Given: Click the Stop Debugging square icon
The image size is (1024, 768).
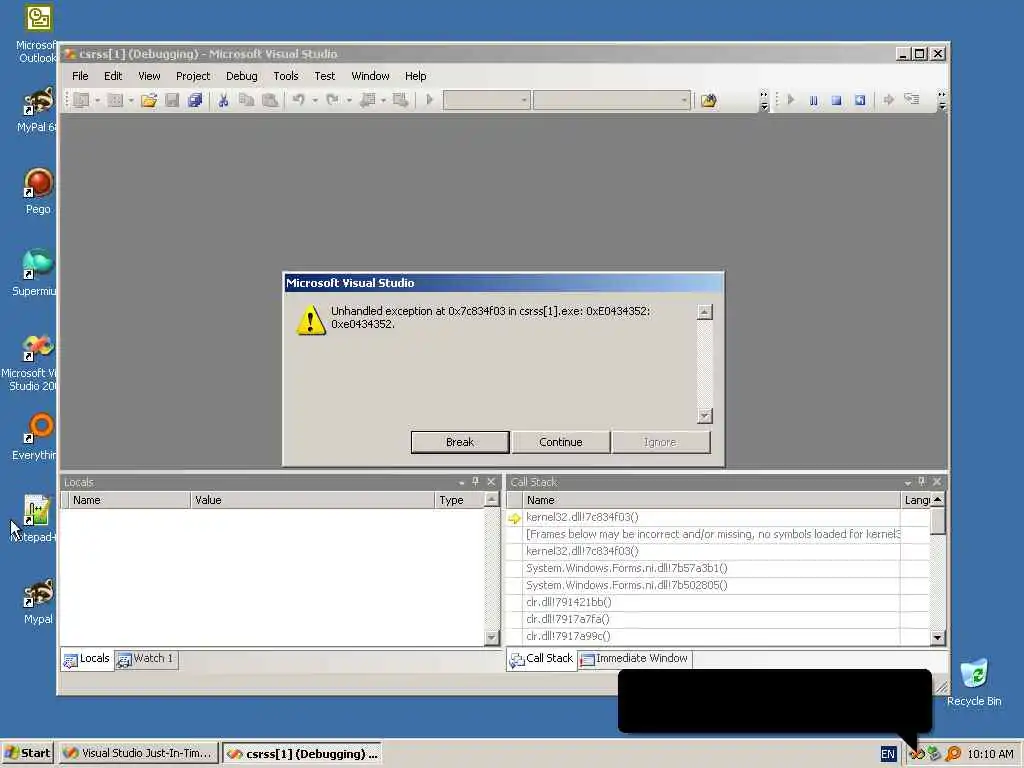Looking at the screenshot, I should [837, 100].
